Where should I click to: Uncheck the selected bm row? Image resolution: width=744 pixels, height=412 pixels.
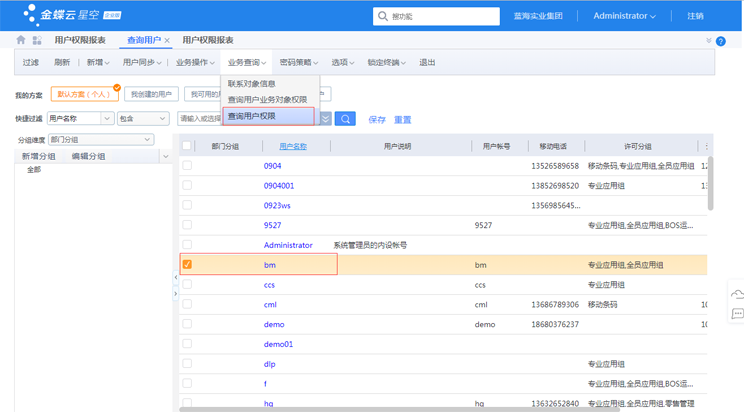(187, 264)
